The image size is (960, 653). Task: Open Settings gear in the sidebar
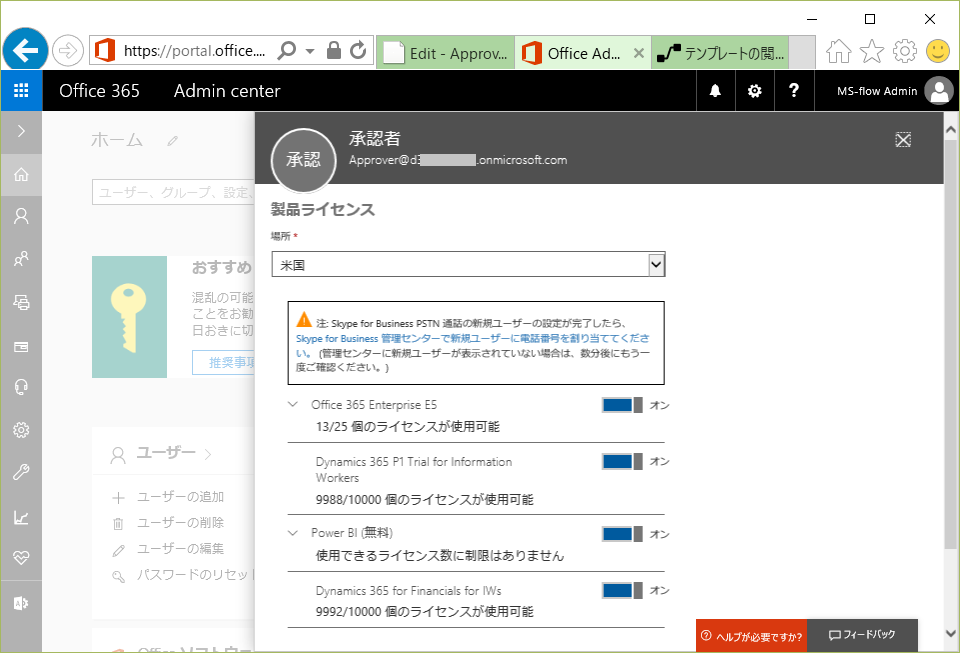(21, 430)
